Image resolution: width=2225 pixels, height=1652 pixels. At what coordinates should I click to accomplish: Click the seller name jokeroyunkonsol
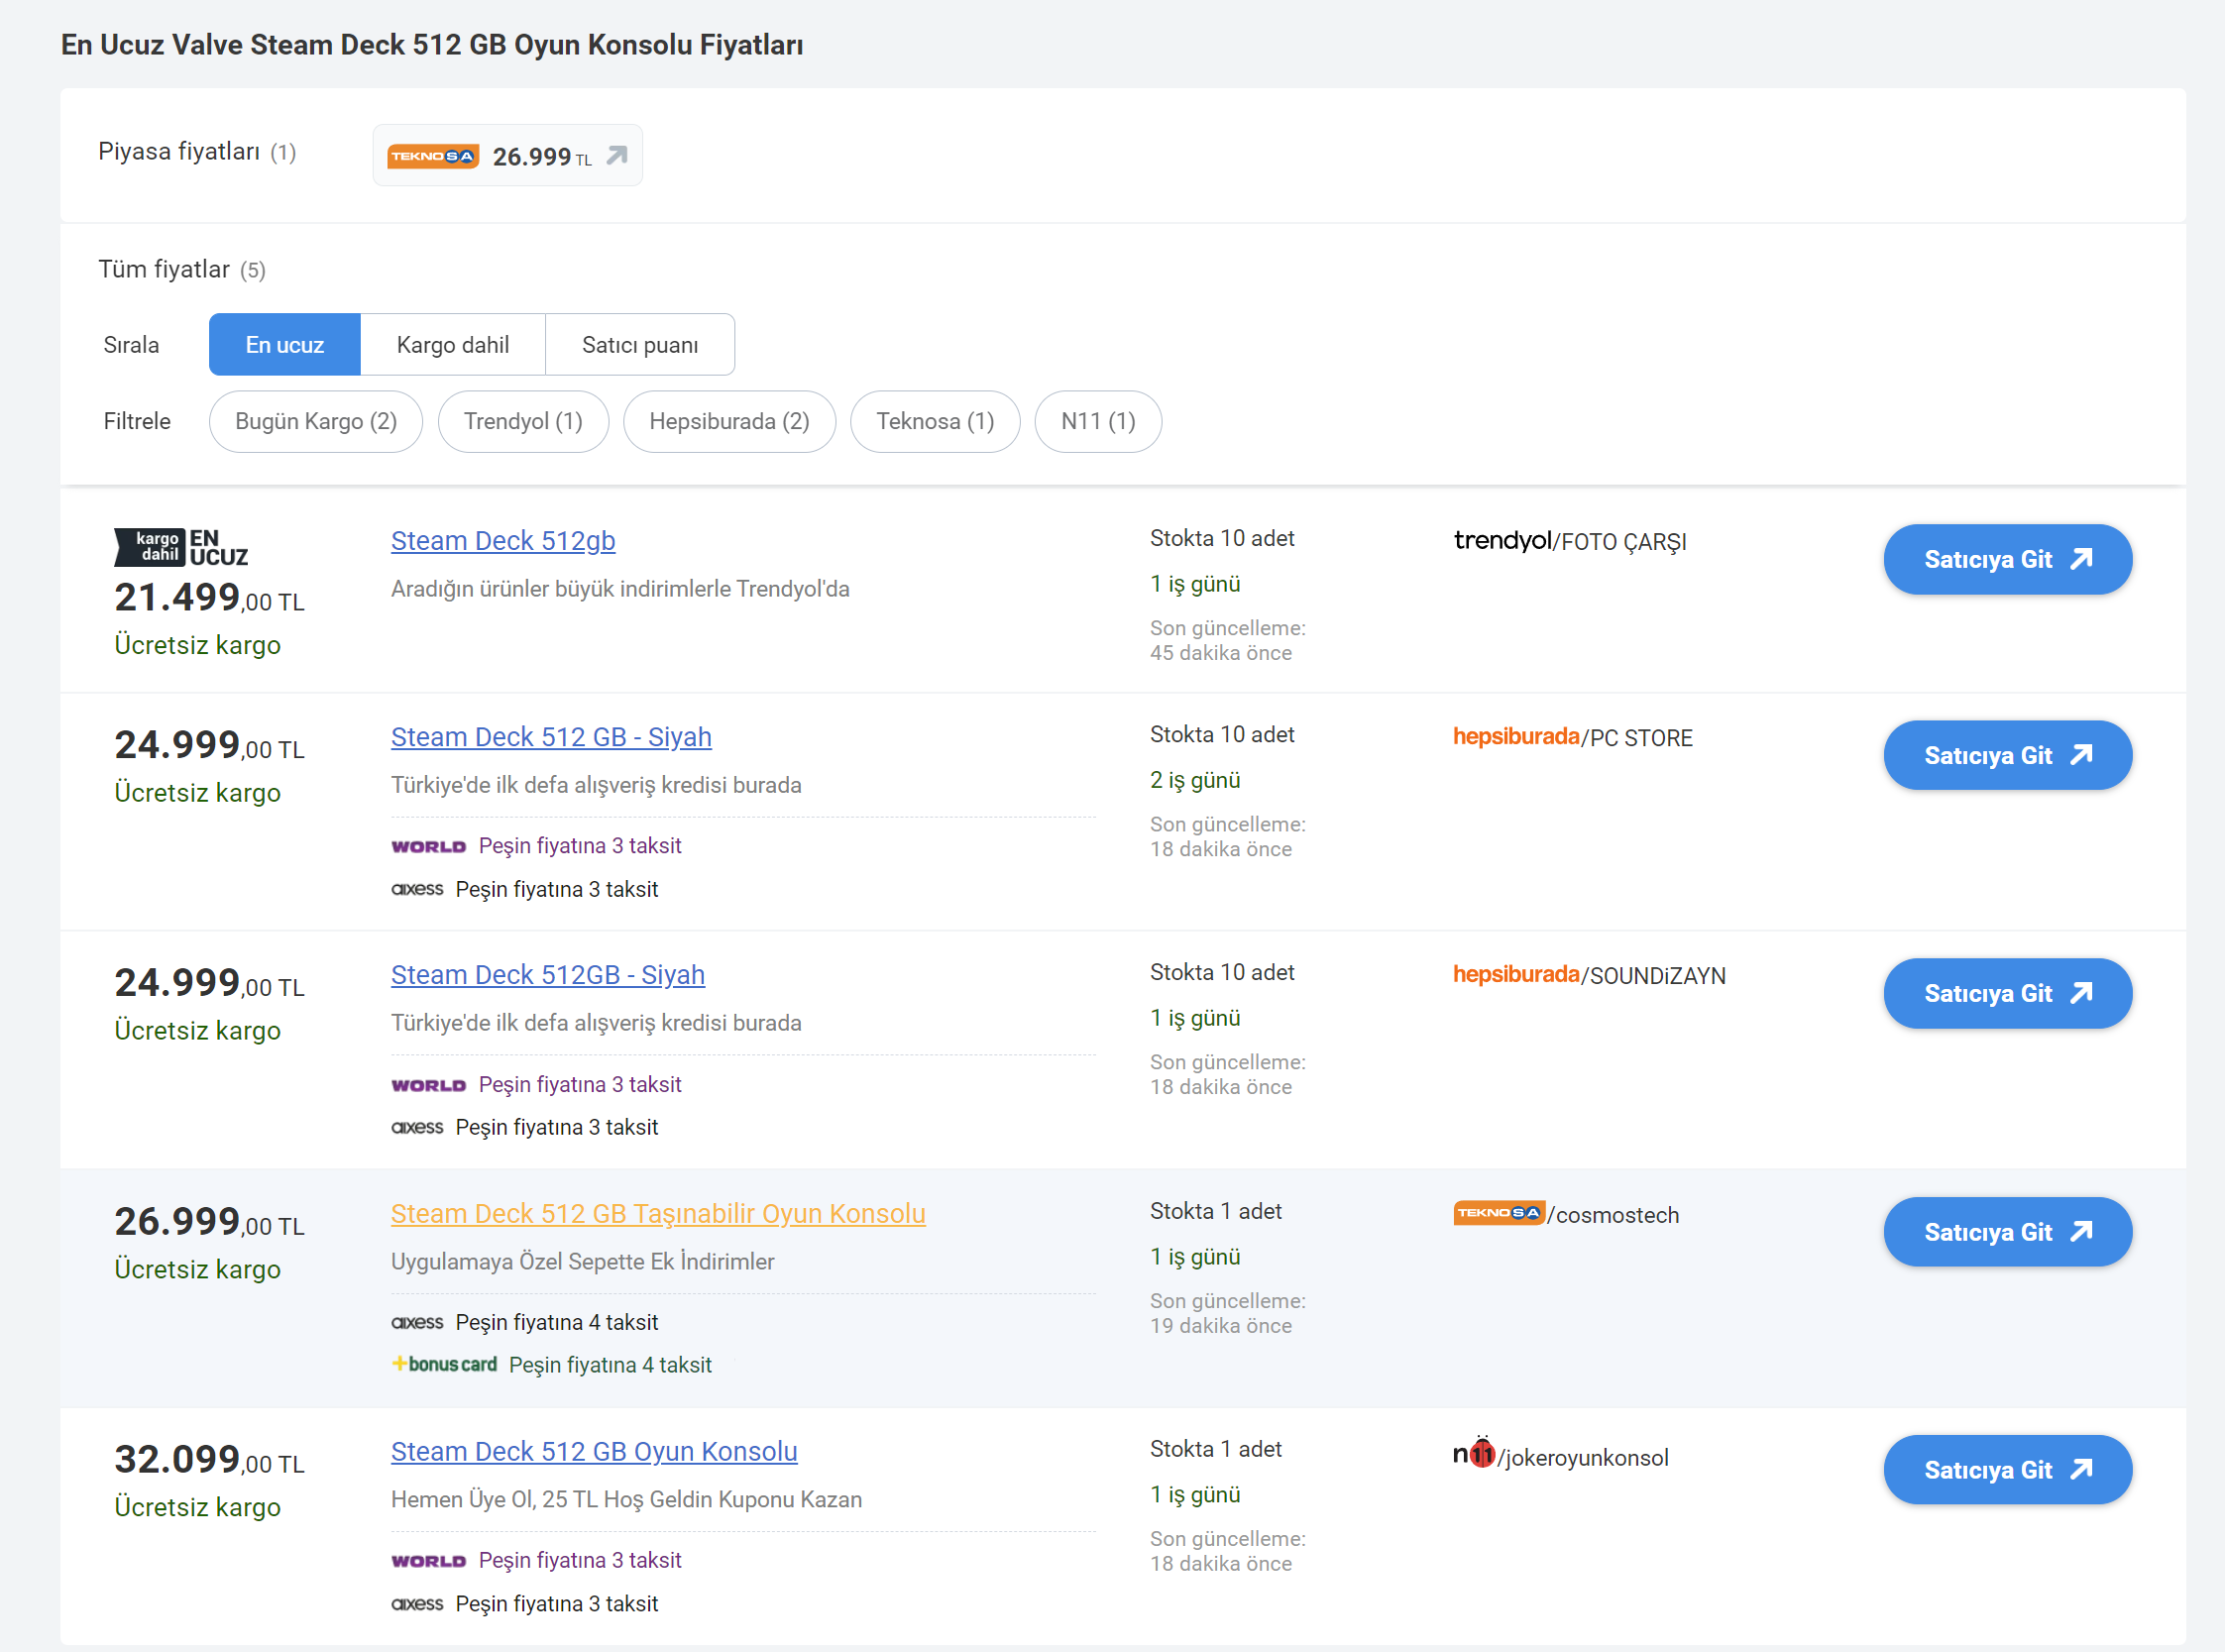[x=1587, y=1458]
